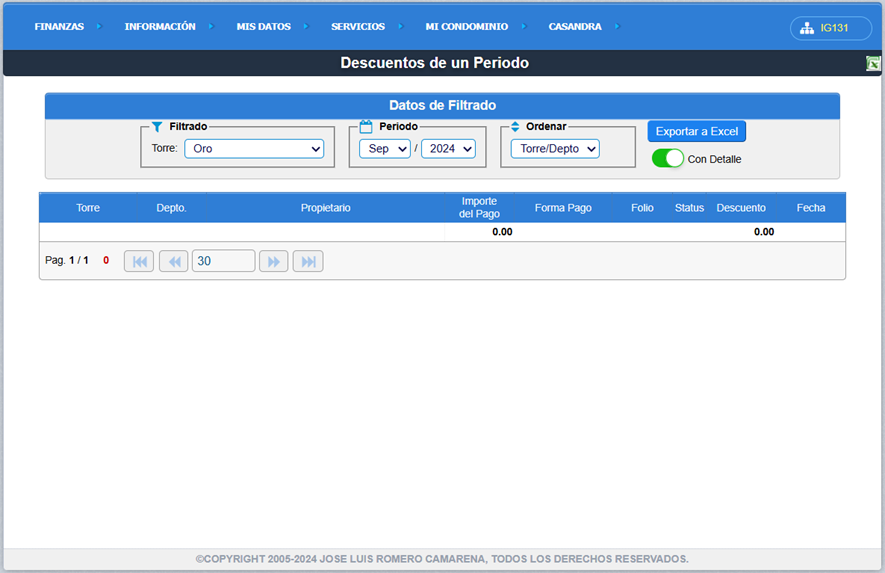Click the rows-per-page field showing 30
Image resolution: width=885 pixels, height=573 pixels.
(223, 261)
